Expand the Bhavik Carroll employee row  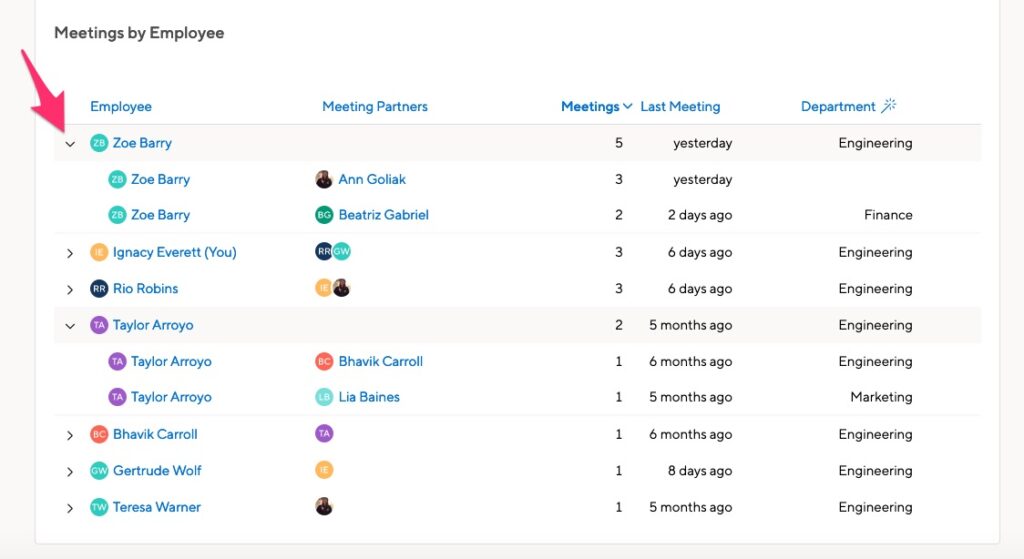70,435
